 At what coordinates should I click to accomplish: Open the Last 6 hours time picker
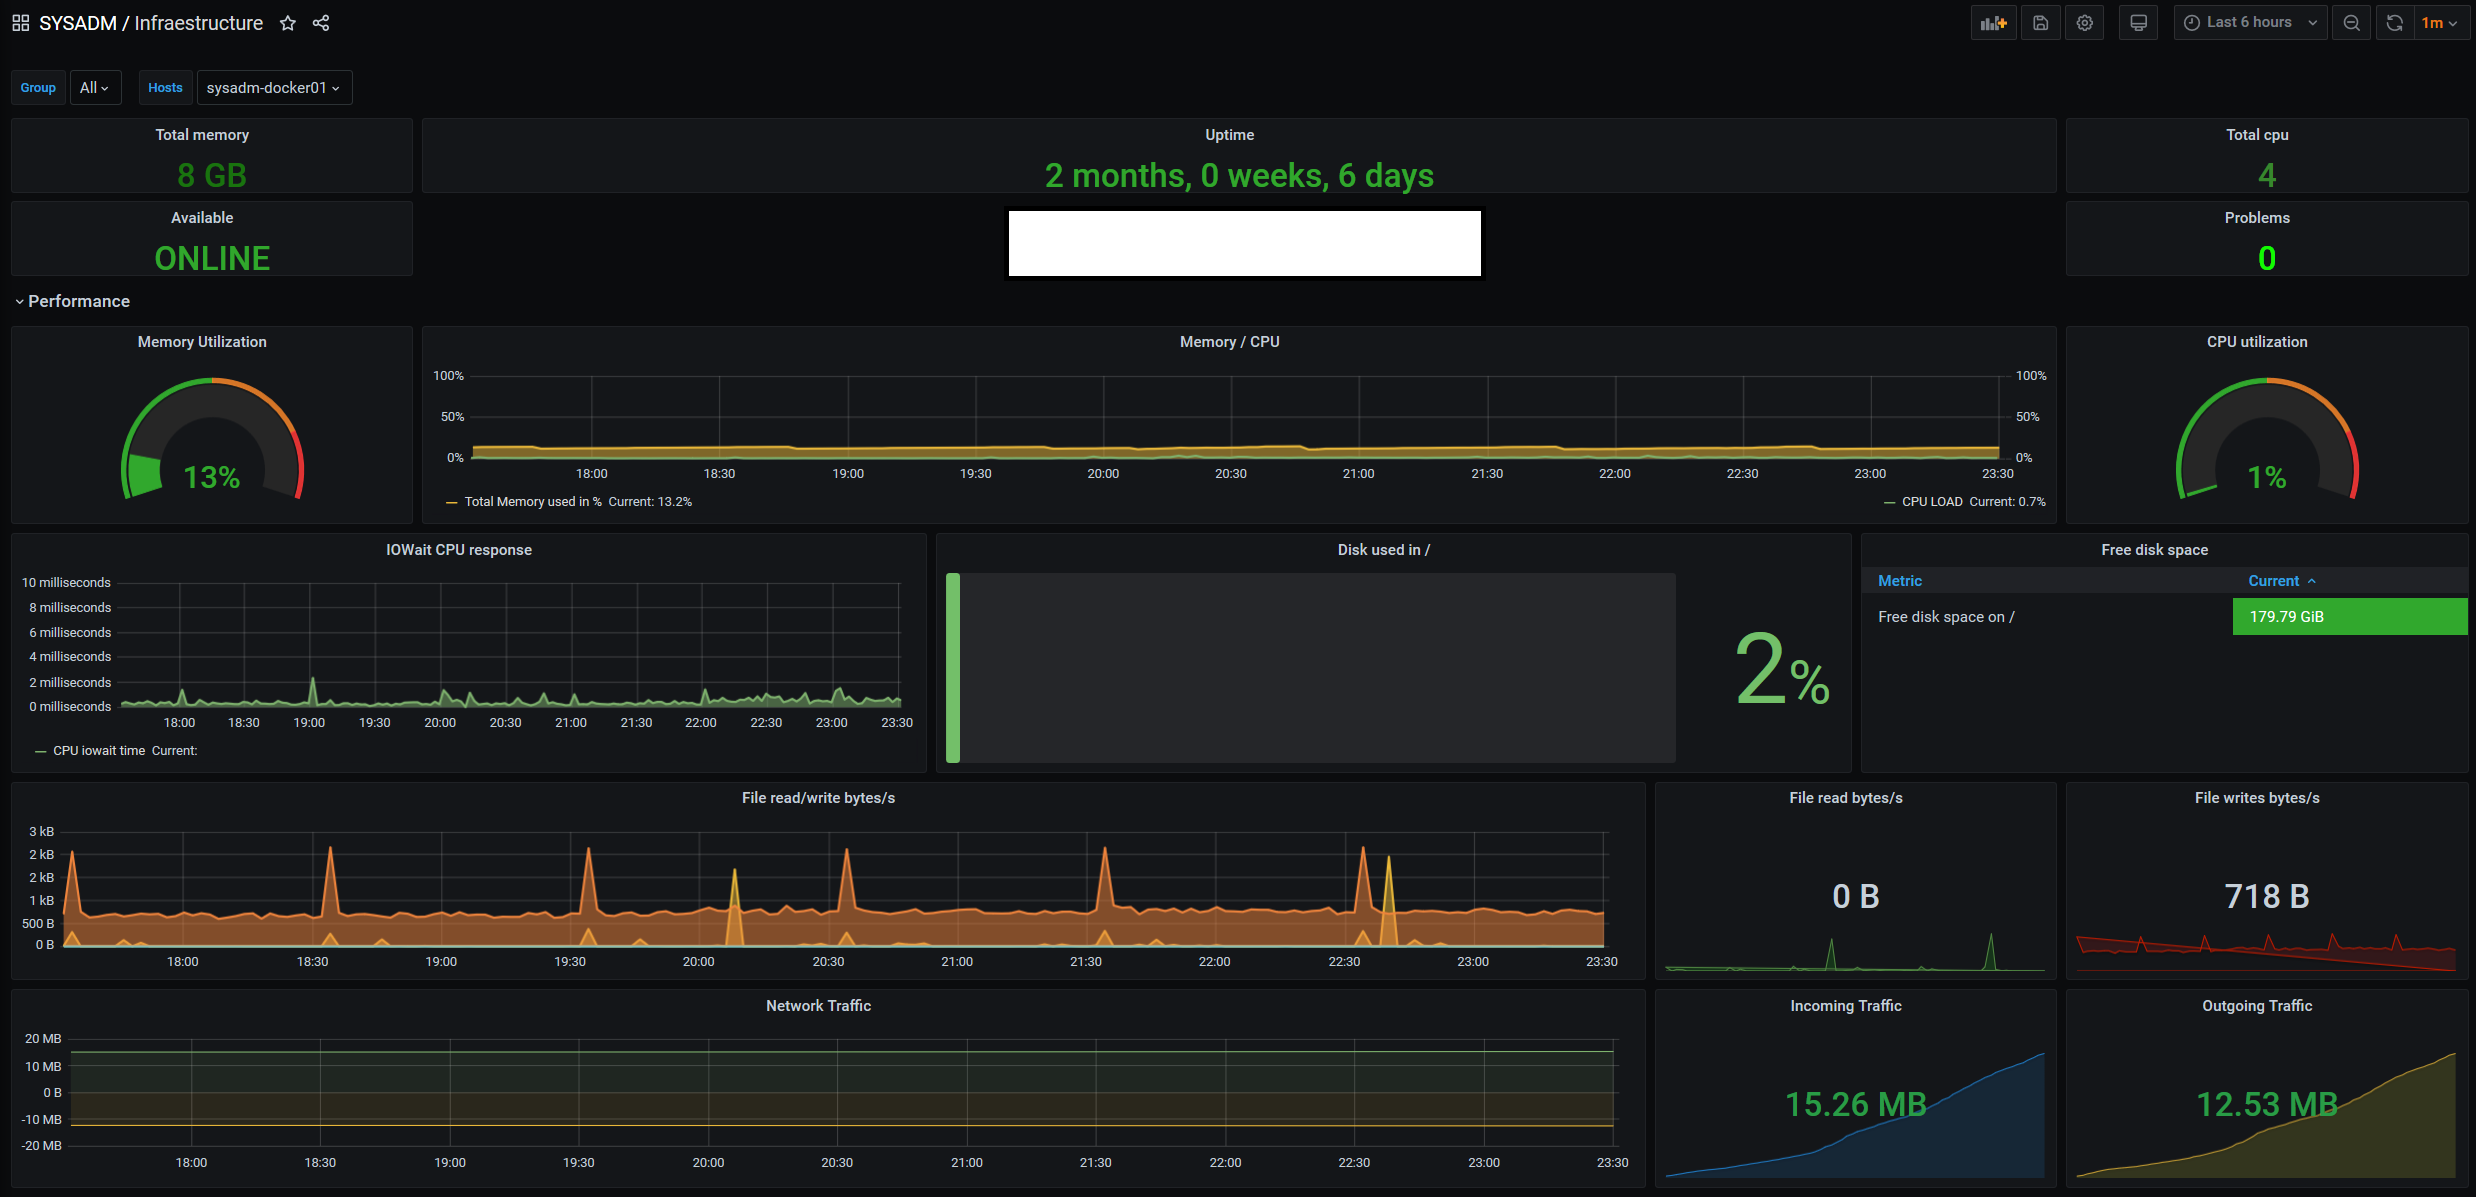[2250, 23]
